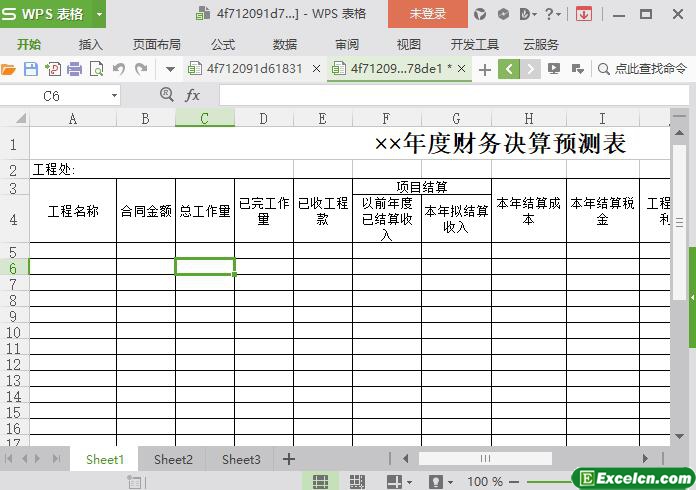Open the 开始 ribbon tab
Screen dimensions: 696x490
29,45
